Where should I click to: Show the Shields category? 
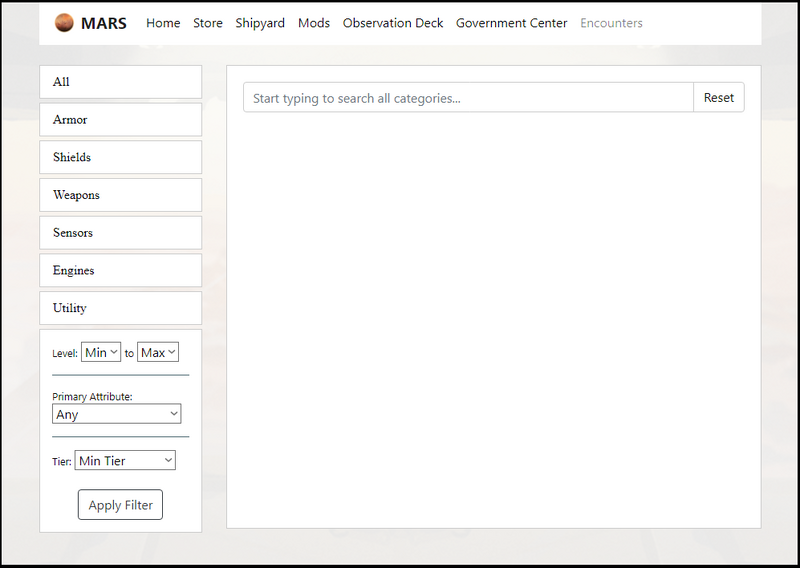[x=120, y=157]
